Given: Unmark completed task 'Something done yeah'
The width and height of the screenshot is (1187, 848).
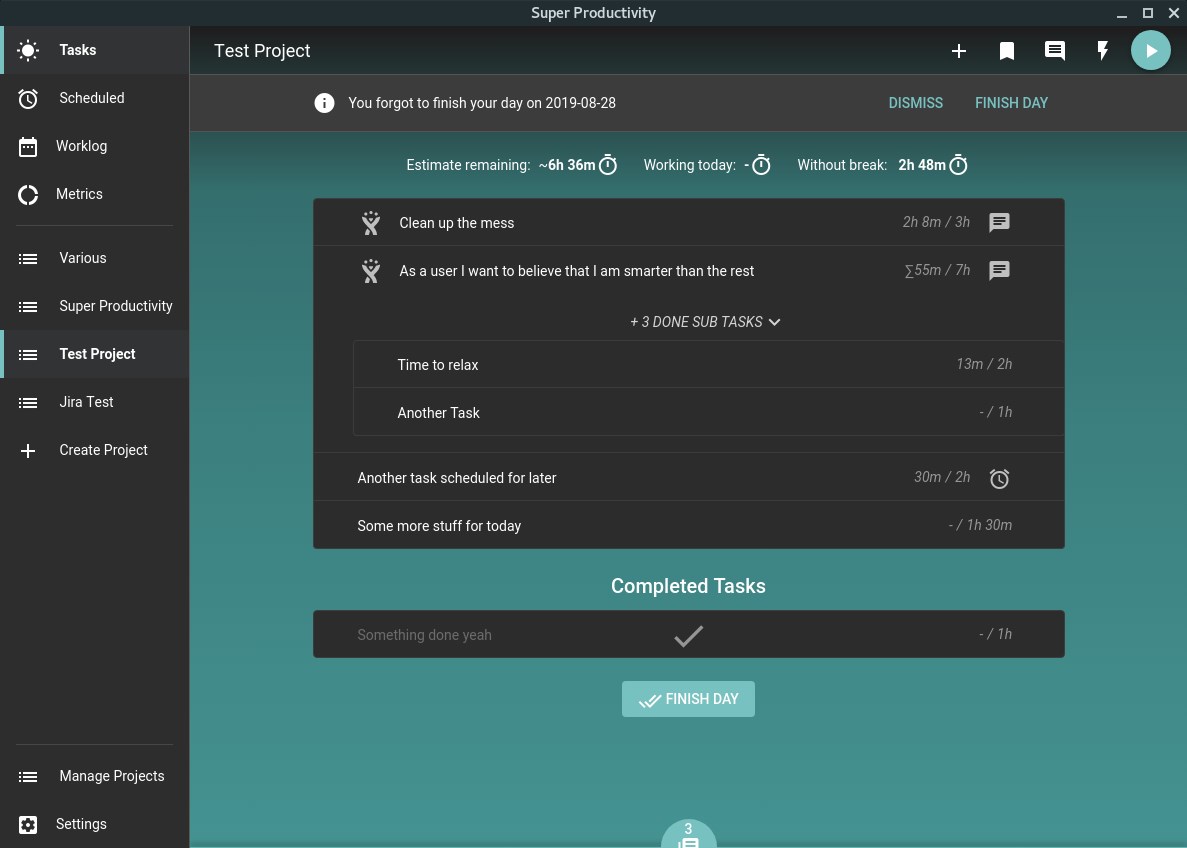Looking at the screenshot, I should 688,634.
